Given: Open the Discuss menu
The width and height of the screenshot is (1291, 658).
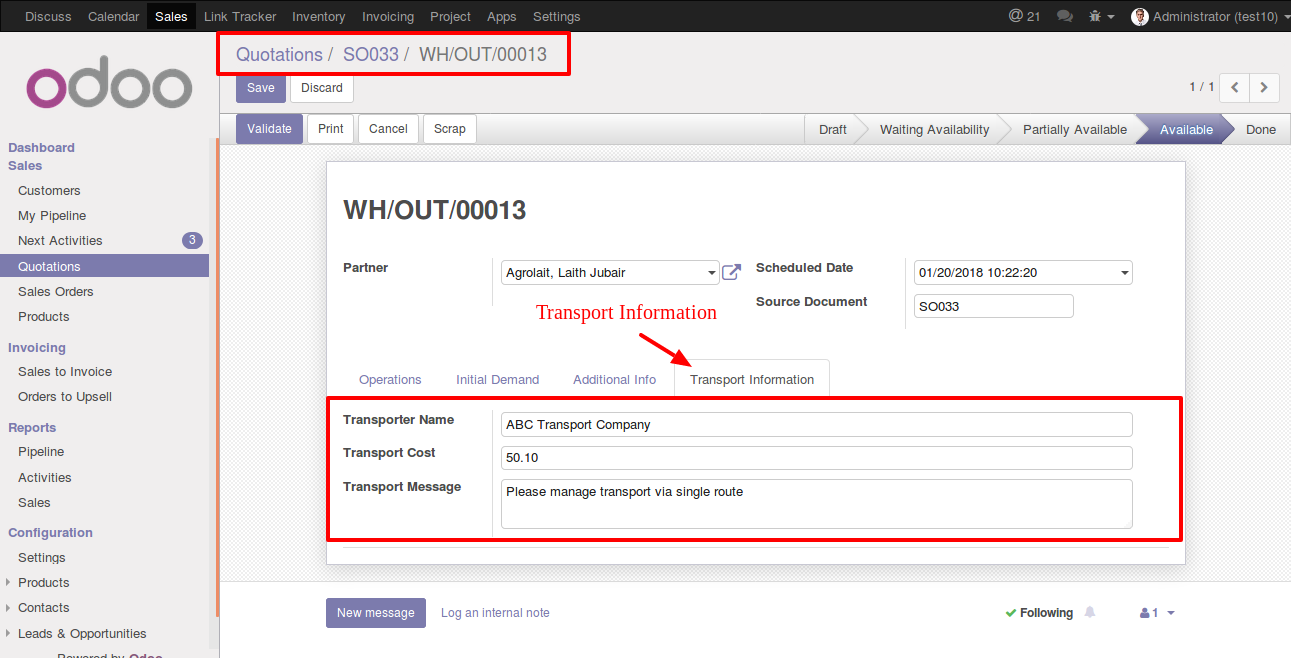Looking at the screenshot, I should pyautogui.click(x=48, y=16).
